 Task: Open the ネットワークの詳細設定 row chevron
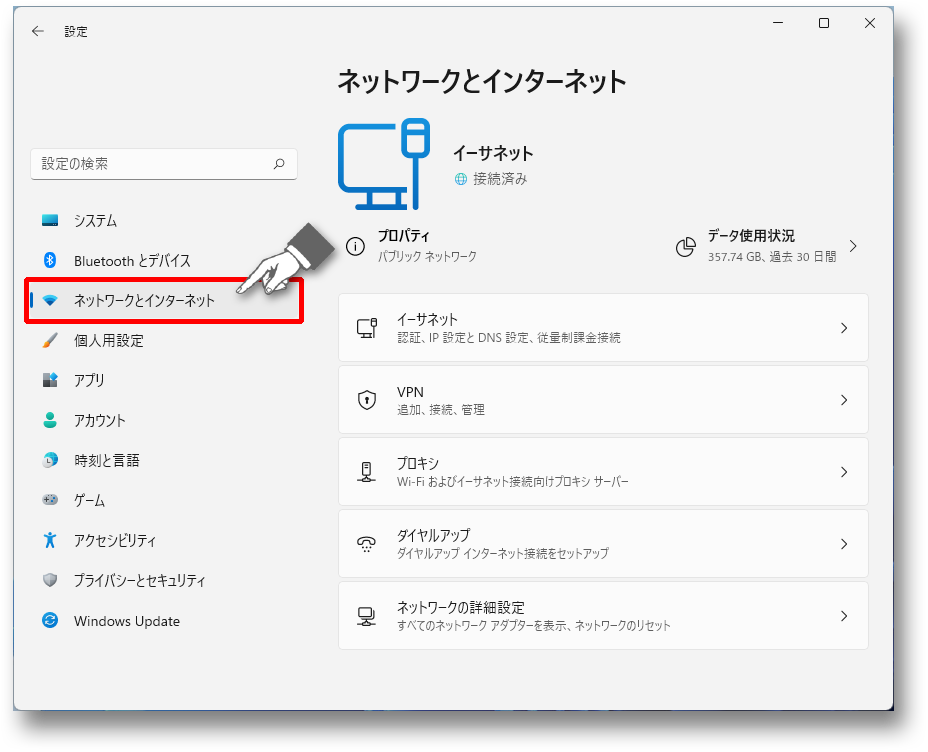point(844,616)
